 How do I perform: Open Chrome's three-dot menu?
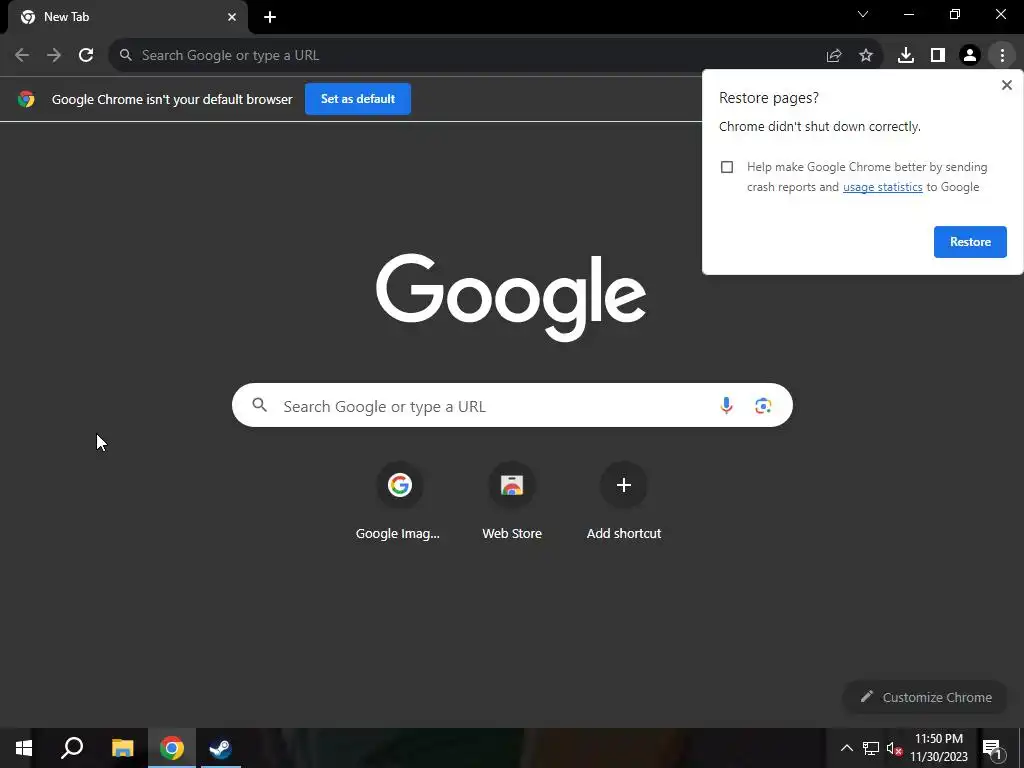tap(1002, 56)
